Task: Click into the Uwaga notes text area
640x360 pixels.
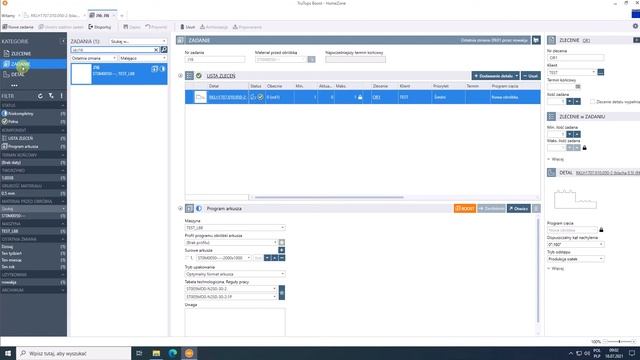Action: [235, 322]
